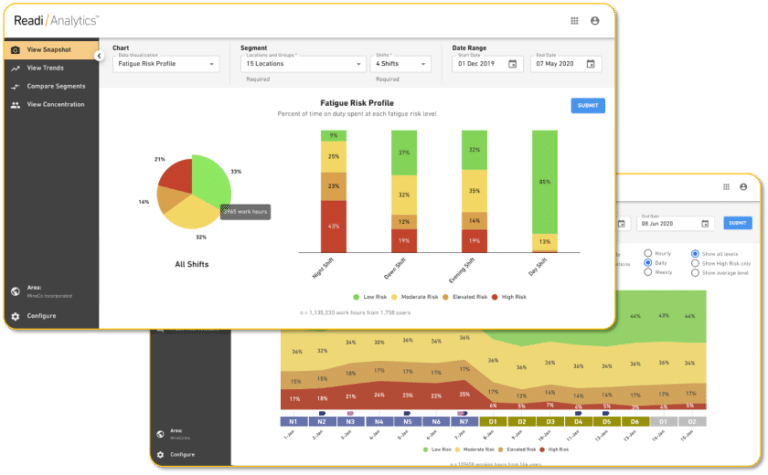Click the Configure gear icon in the front sidebar
This screenshot has width=768, height=475.
point(16,316)
